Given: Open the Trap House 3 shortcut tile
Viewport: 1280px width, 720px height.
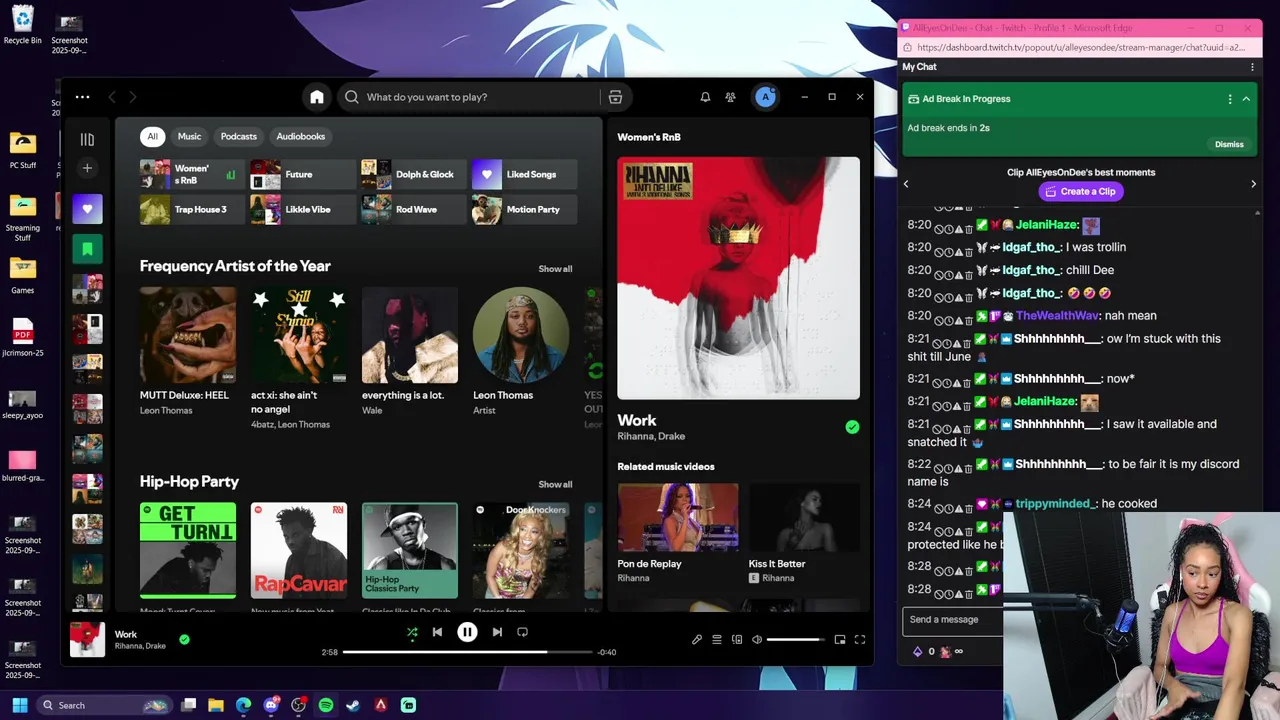Looking at the screenshot, I should 192,209.
